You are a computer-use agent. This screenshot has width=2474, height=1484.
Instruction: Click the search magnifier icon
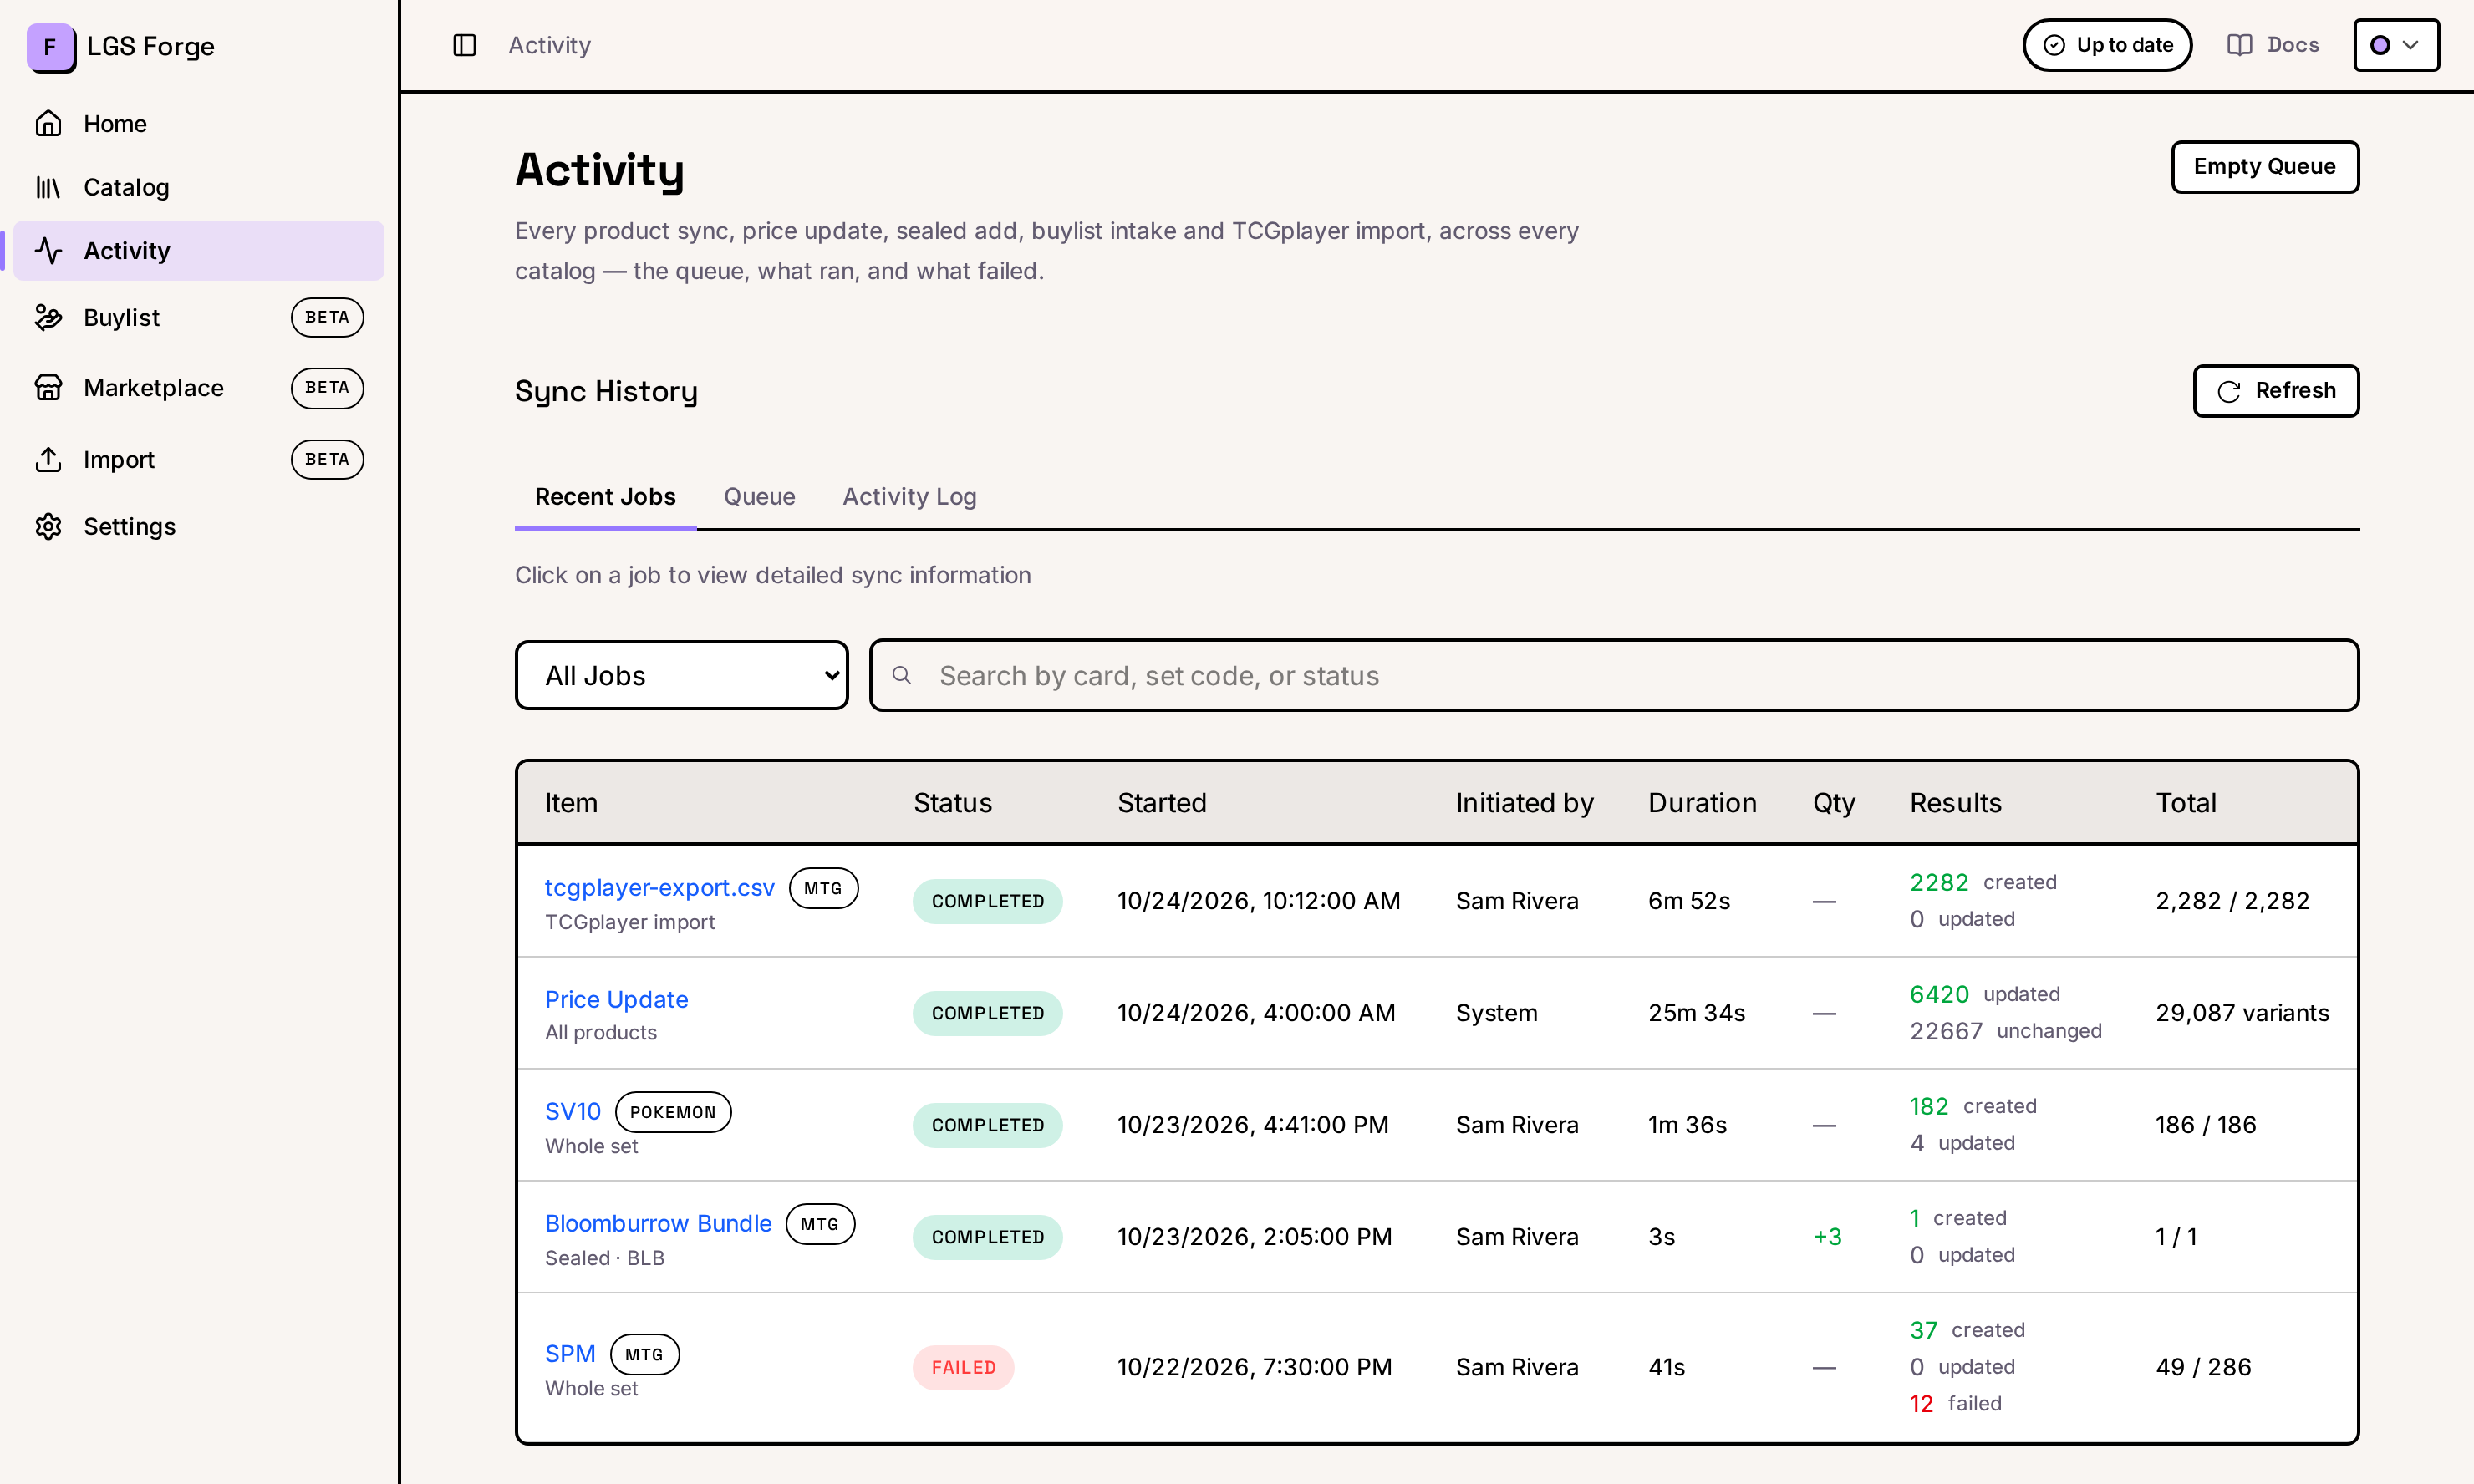[x=902, y=676]
